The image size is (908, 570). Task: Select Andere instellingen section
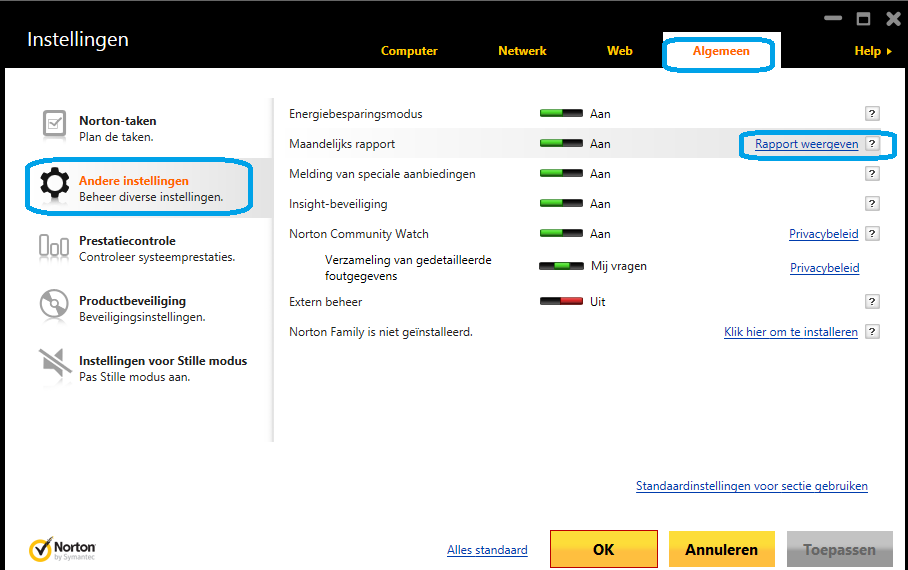click(x=148, y=188)
